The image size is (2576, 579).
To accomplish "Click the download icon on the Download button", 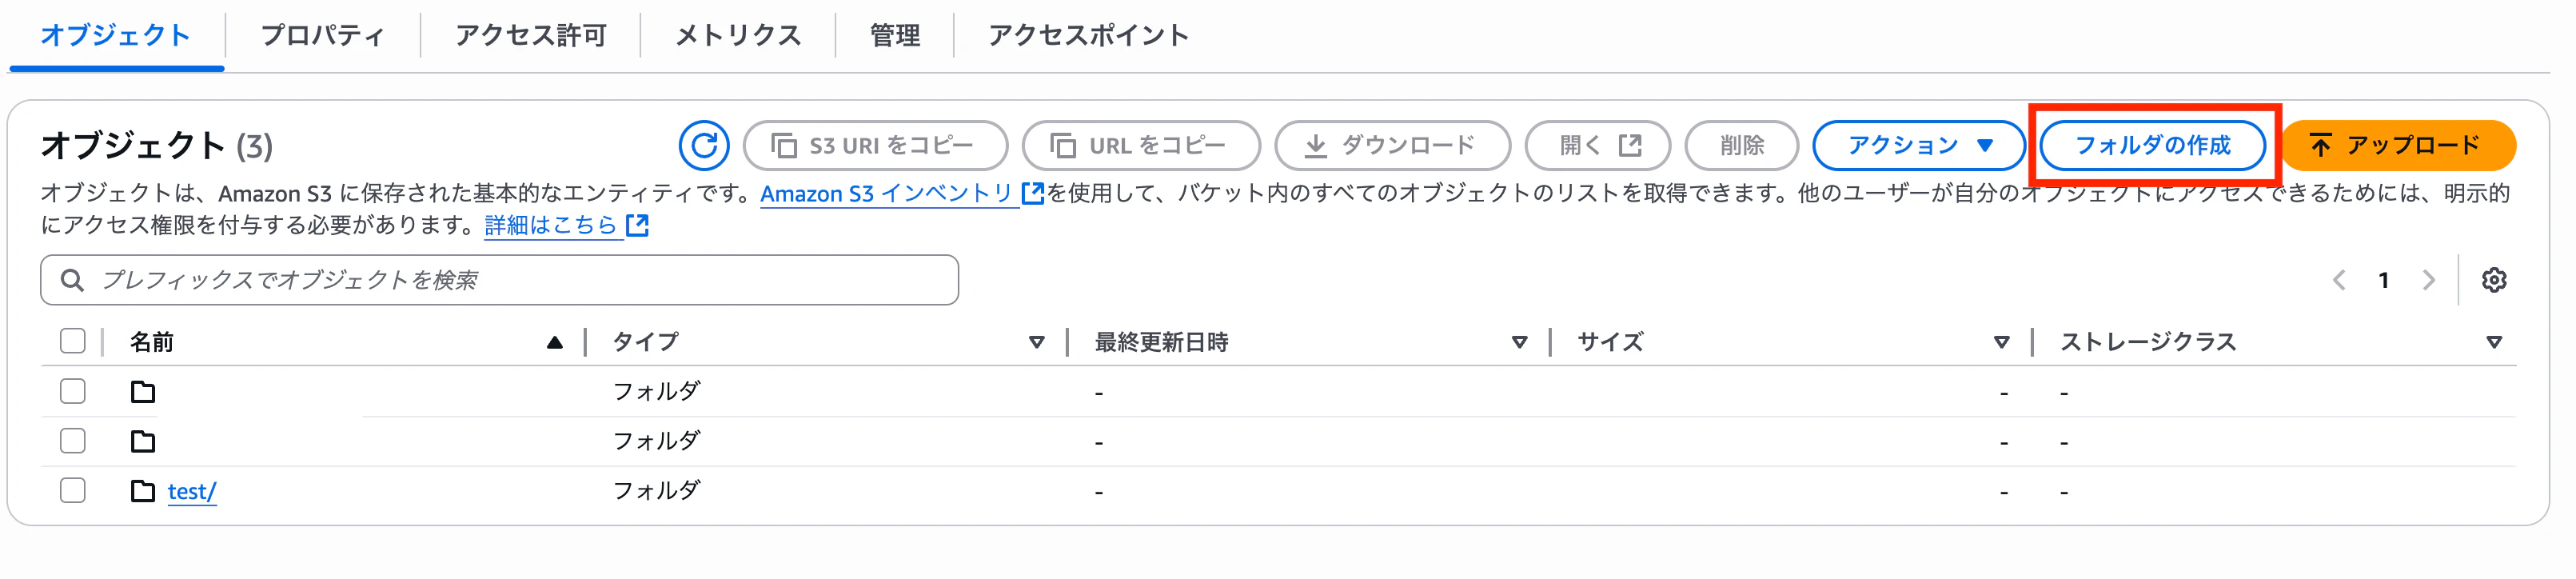I will pyautogui.click(x=1315, y=145).
